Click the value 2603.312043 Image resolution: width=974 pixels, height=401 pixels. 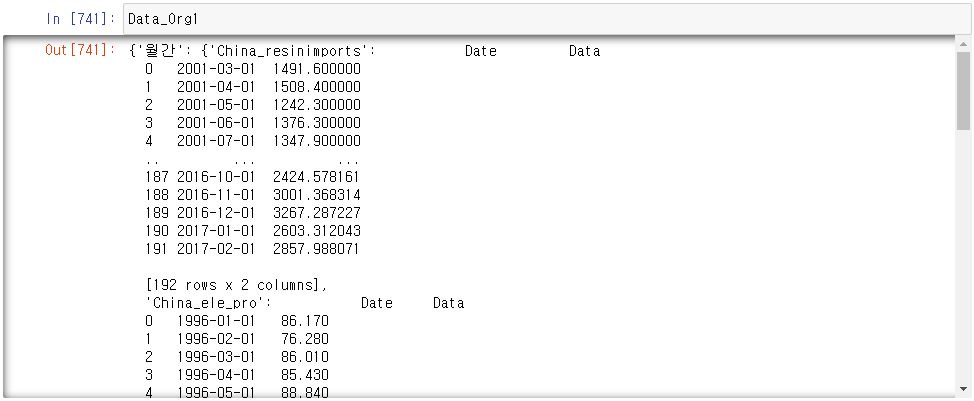(x=317, y=231)
